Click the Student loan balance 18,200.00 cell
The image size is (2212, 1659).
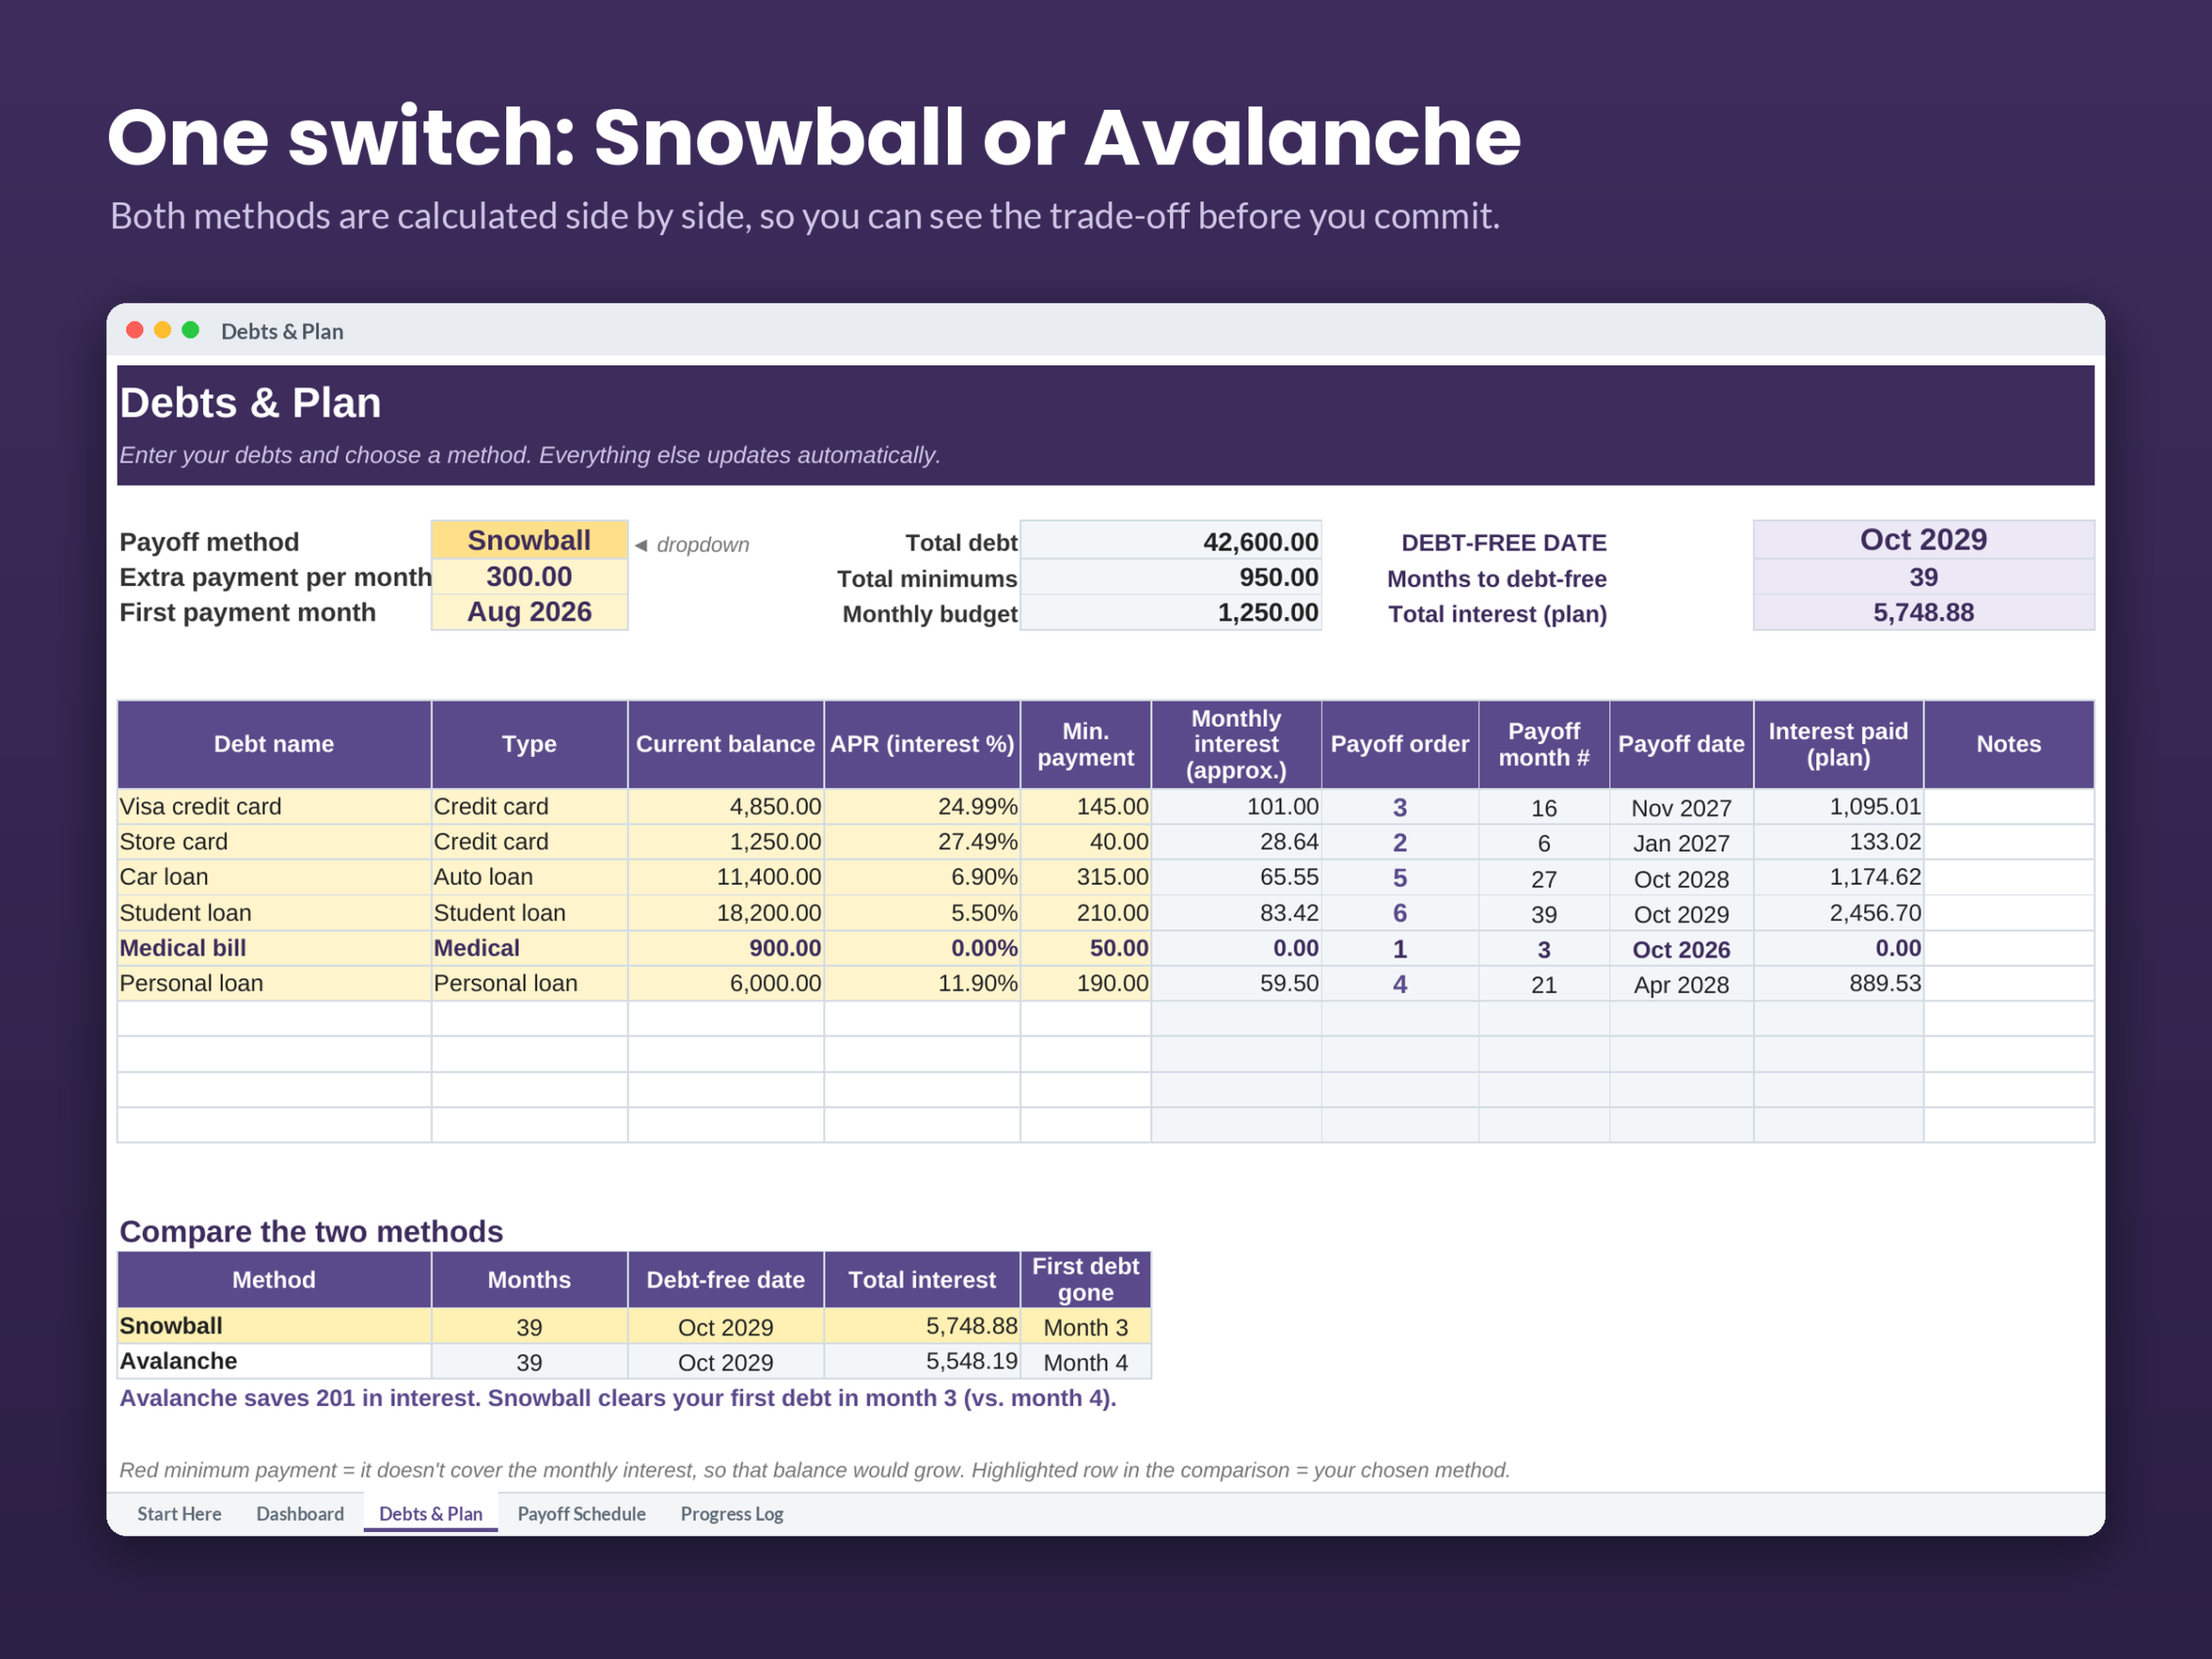(x=725, y=912)
